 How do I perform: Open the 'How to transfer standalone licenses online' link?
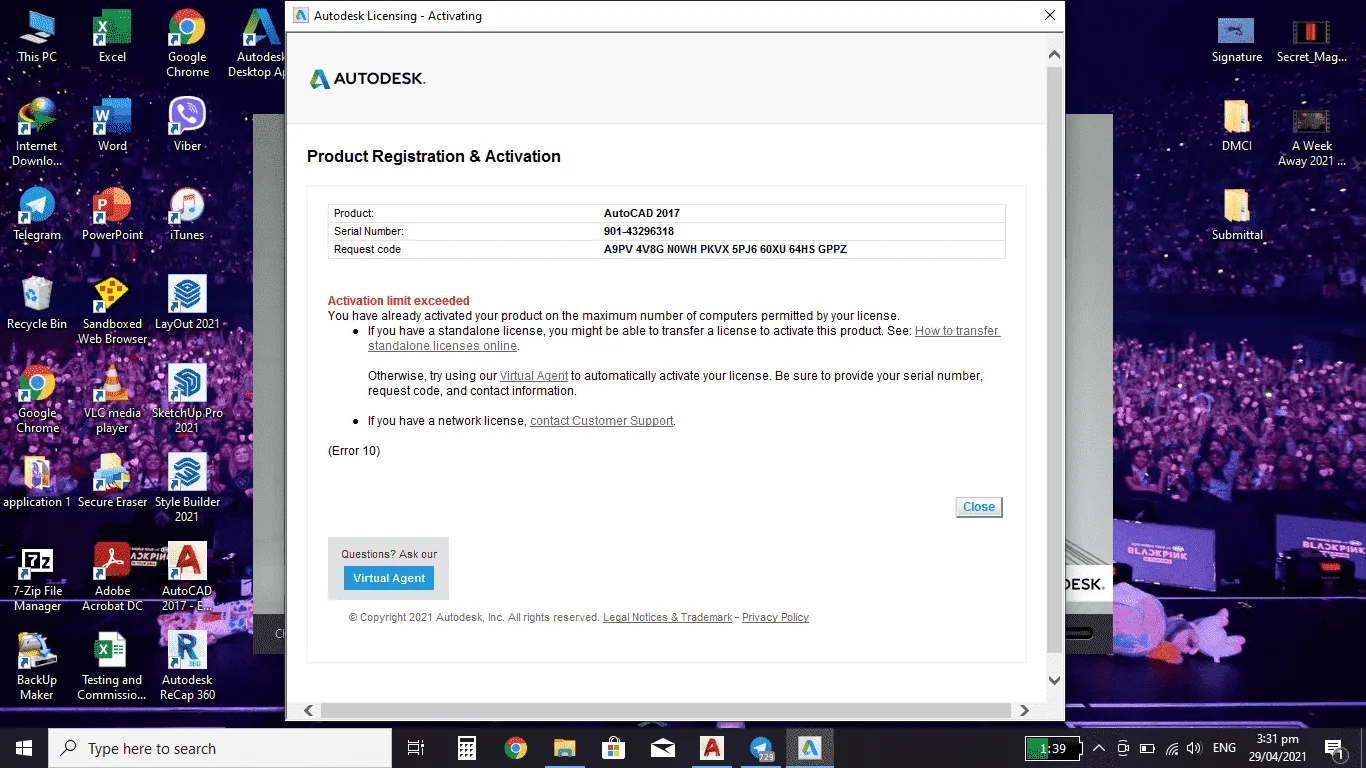pyautogui.click(x=684, y=338)
